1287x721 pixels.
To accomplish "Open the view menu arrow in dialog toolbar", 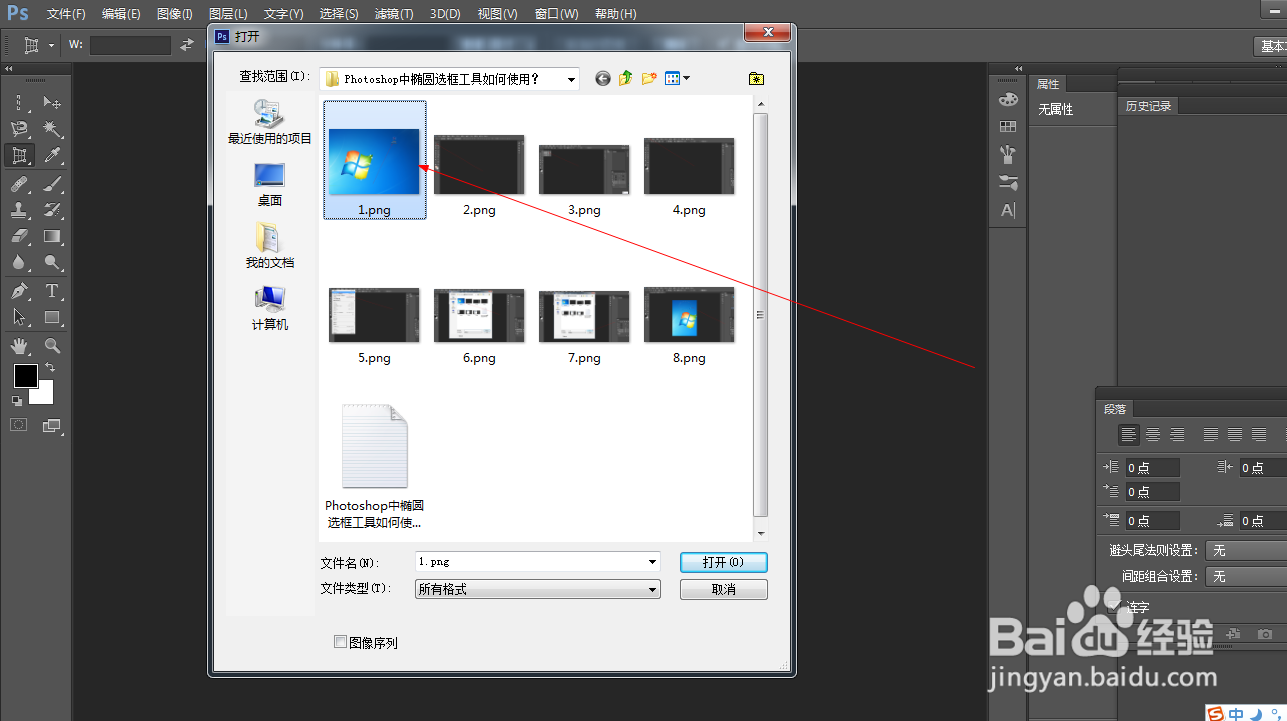I will pyautogui.click(x=688, y=78).
